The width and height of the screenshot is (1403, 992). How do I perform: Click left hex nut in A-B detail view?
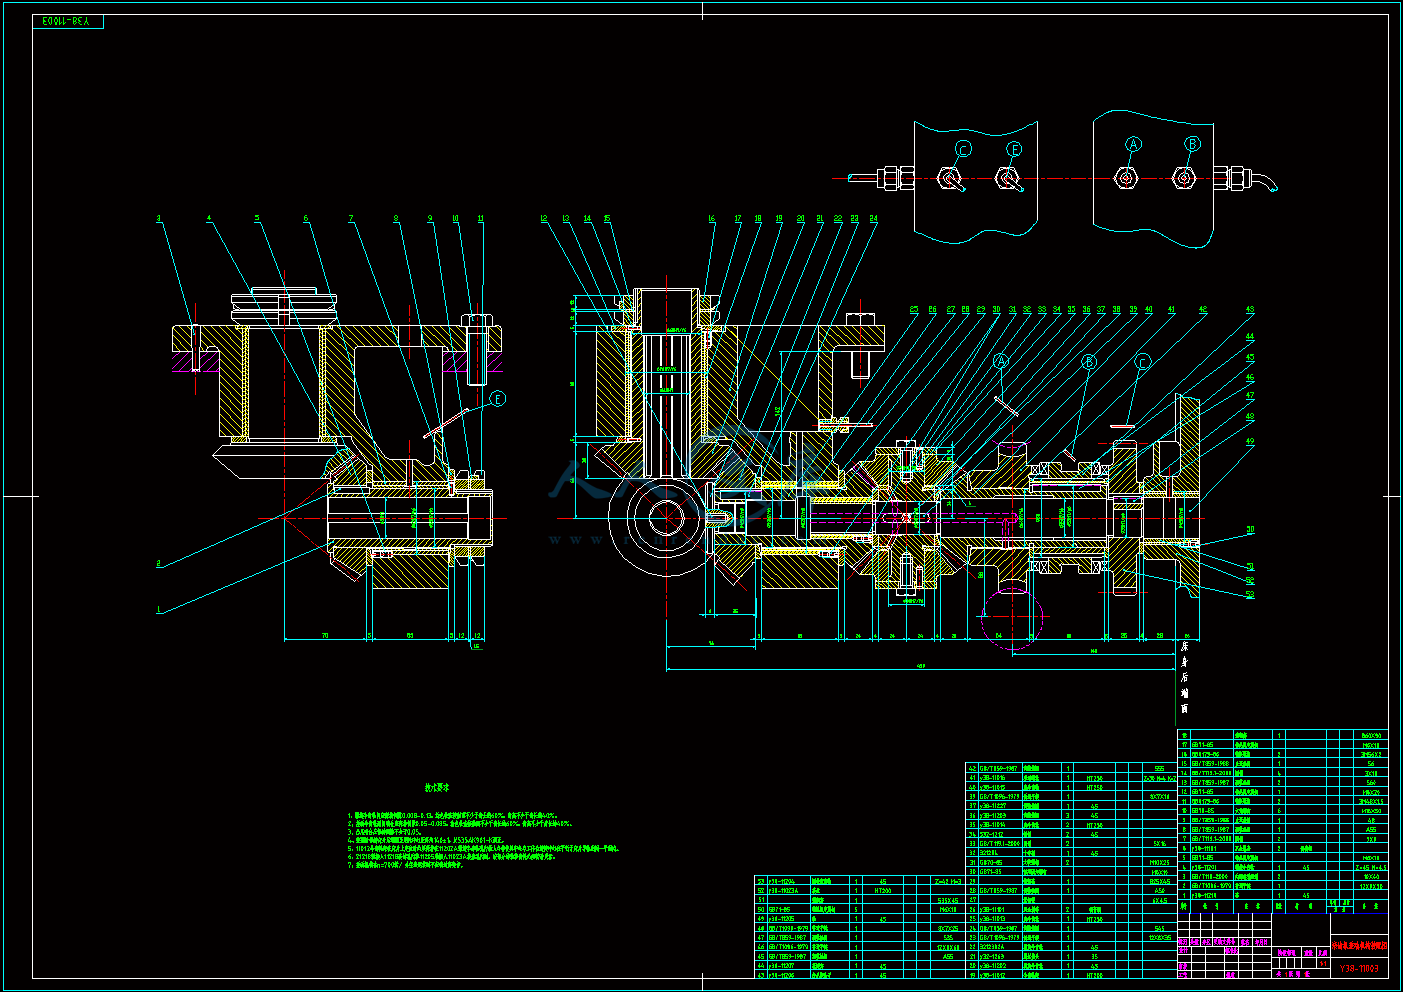click(x=1126, y=179)
